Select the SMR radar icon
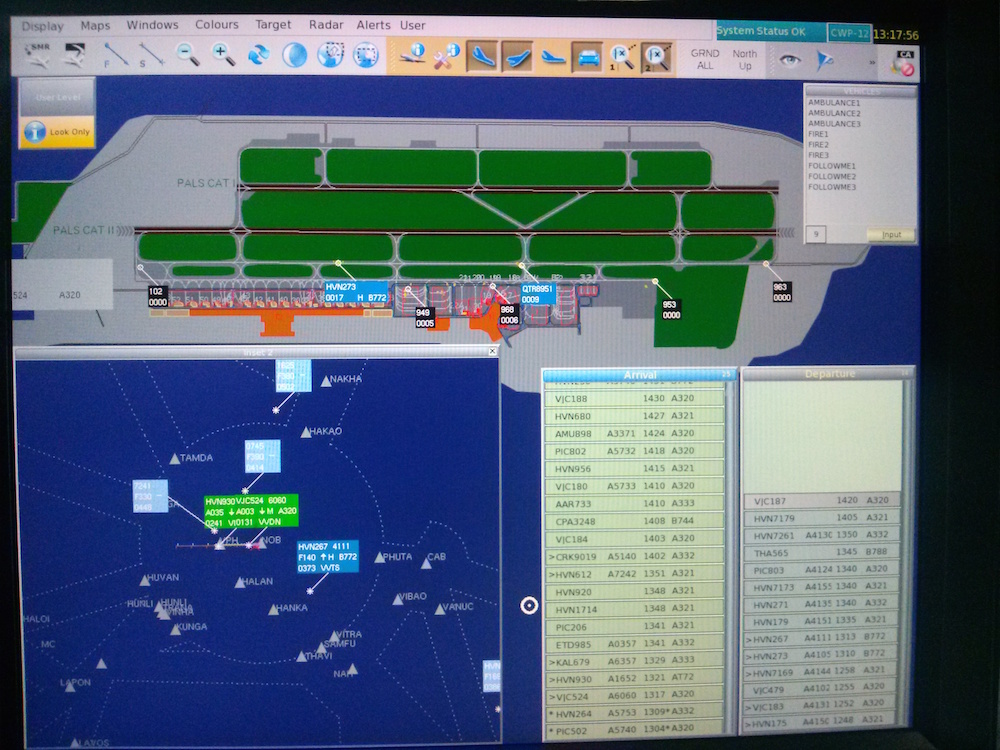Screen dimensions: 1000x750 tap(39, 57)
